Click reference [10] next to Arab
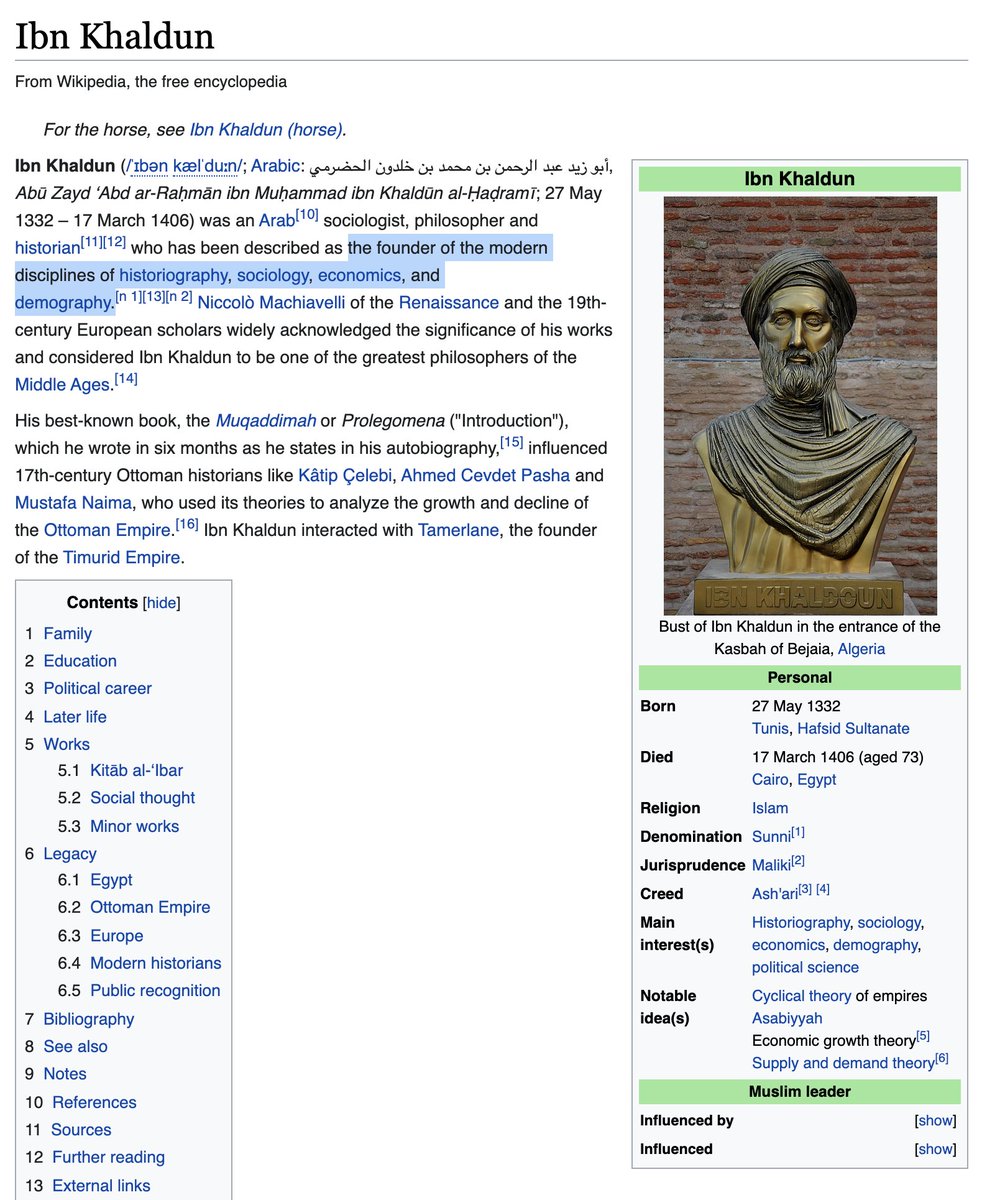 point(306,215)
